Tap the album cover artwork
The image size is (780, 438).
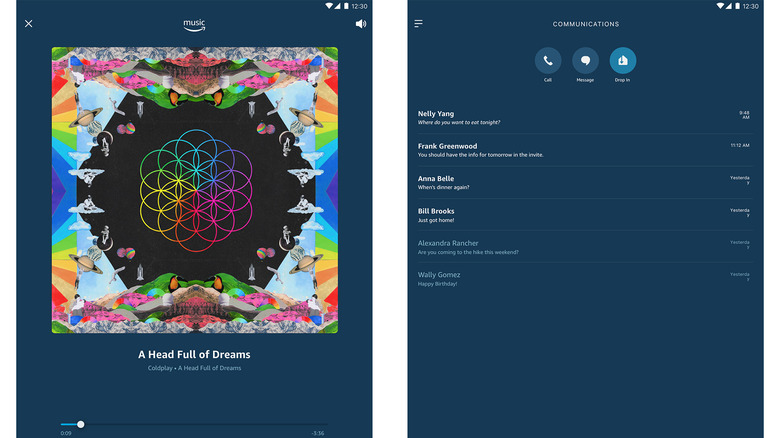[x=195, y=190]
